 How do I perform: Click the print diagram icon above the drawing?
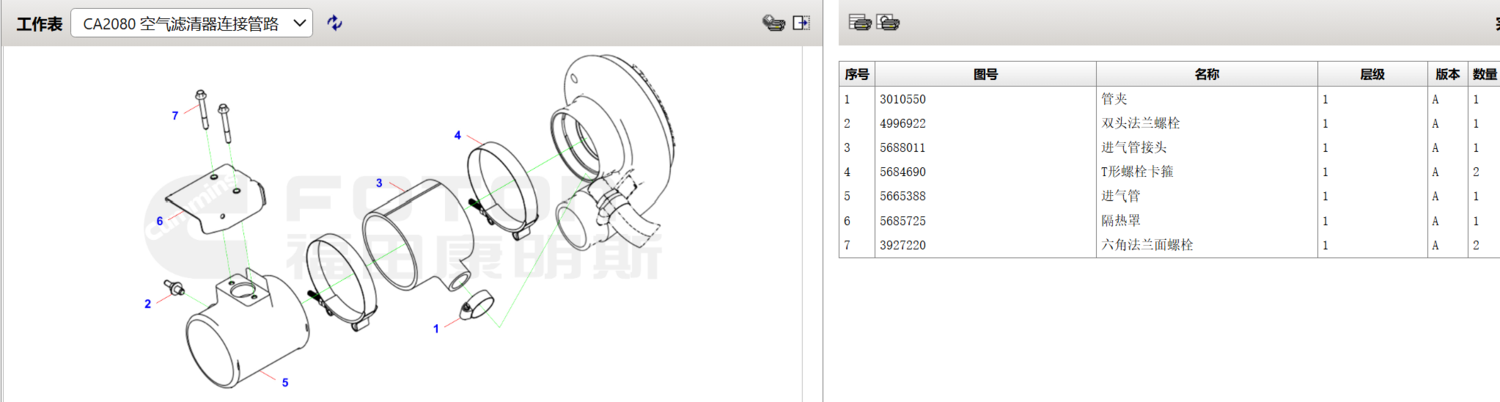point(772,23)
